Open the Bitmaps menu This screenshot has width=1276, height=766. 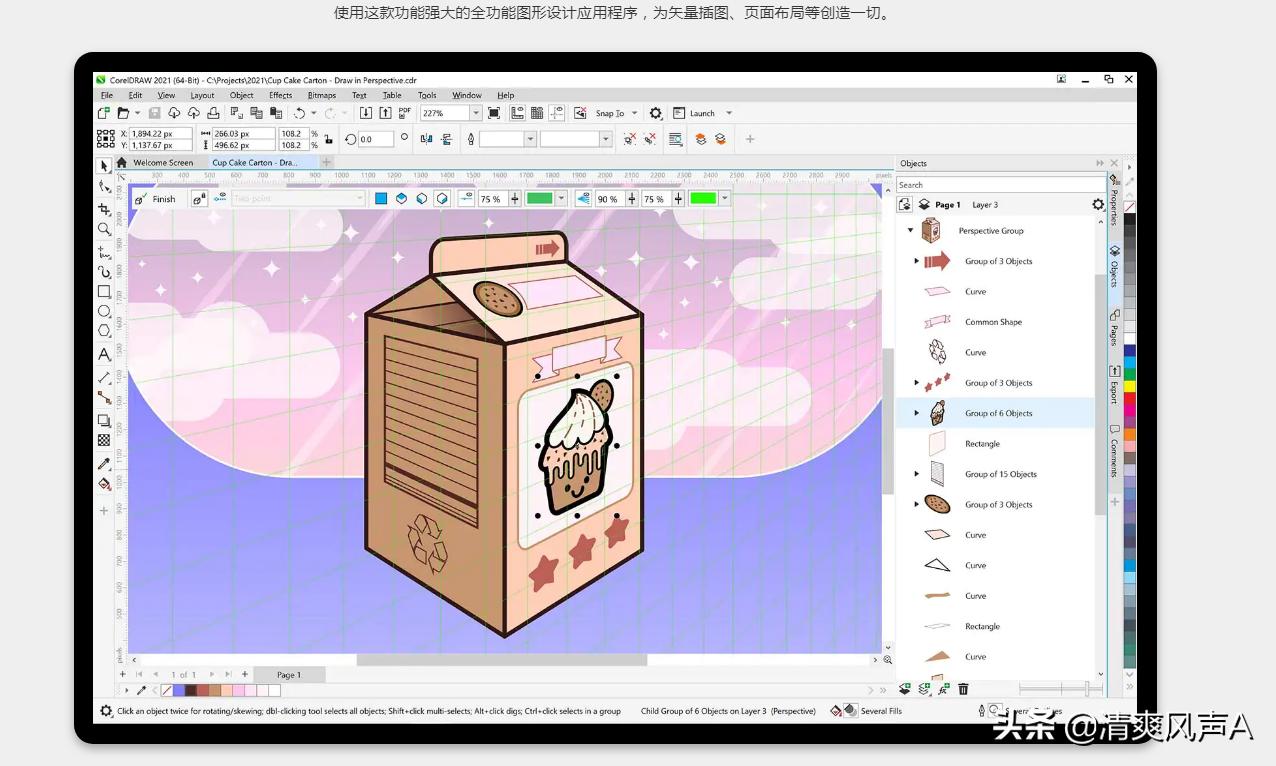pyautogui.click(x=320, y=95)
